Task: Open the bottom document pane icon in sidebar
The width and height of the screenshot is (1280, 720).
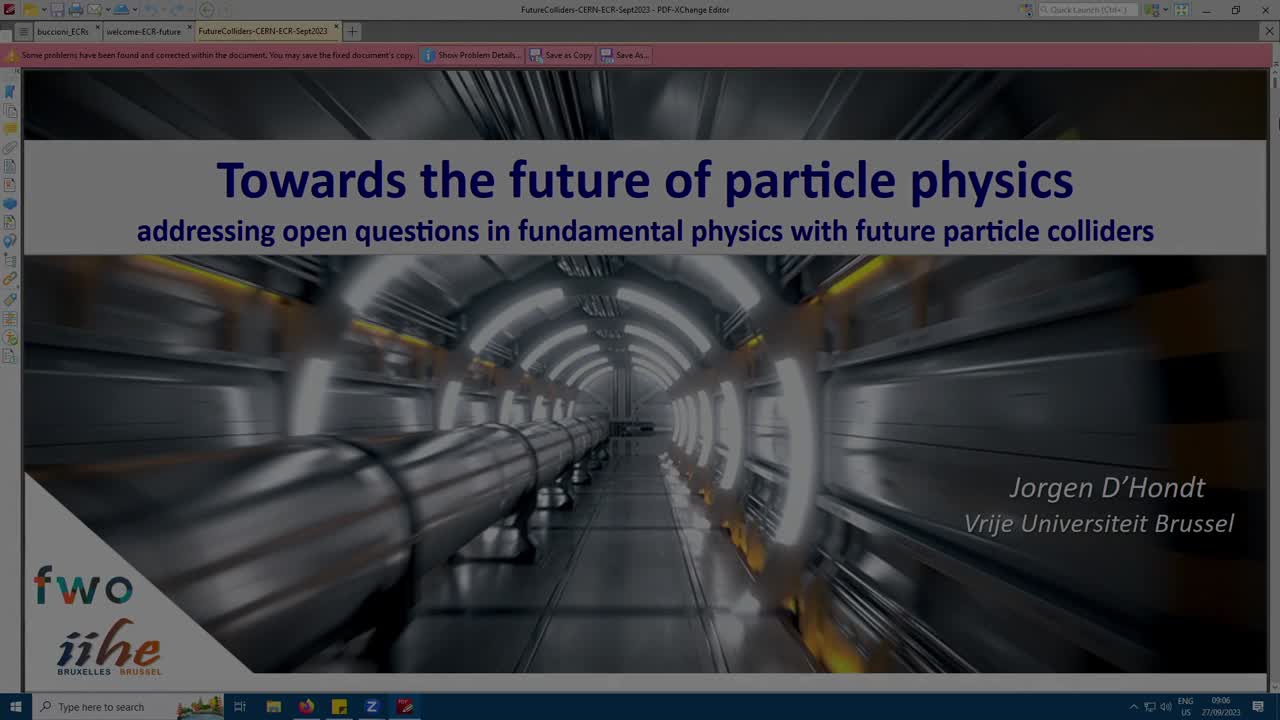Action: click(x=10, y=356)
